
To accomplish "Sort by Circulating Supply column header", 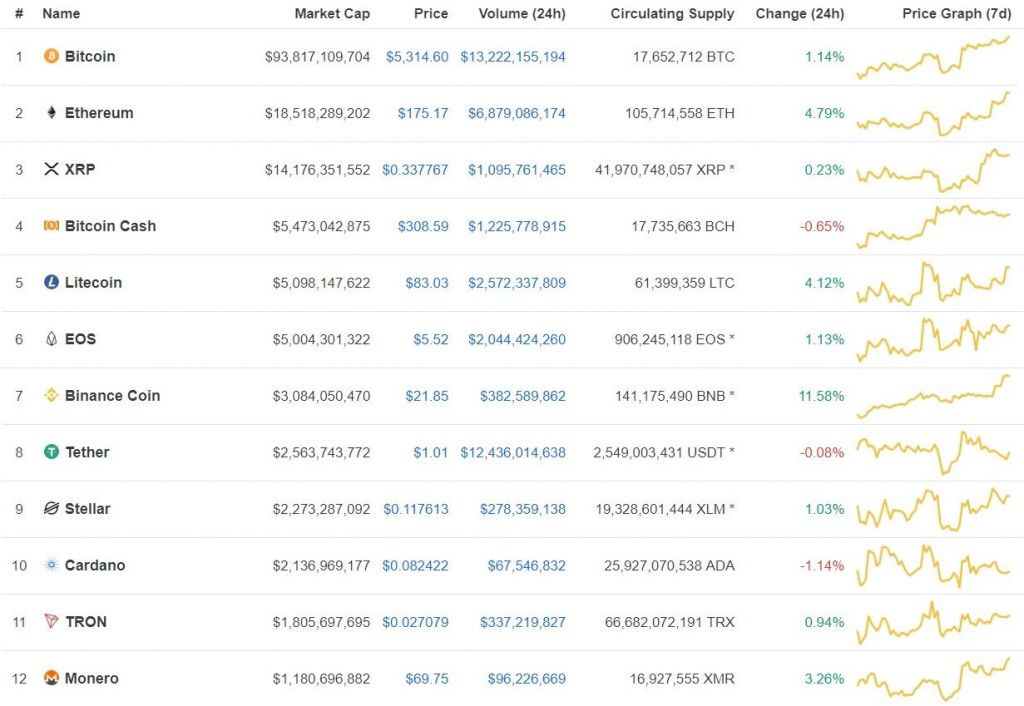I will (672, 14).
